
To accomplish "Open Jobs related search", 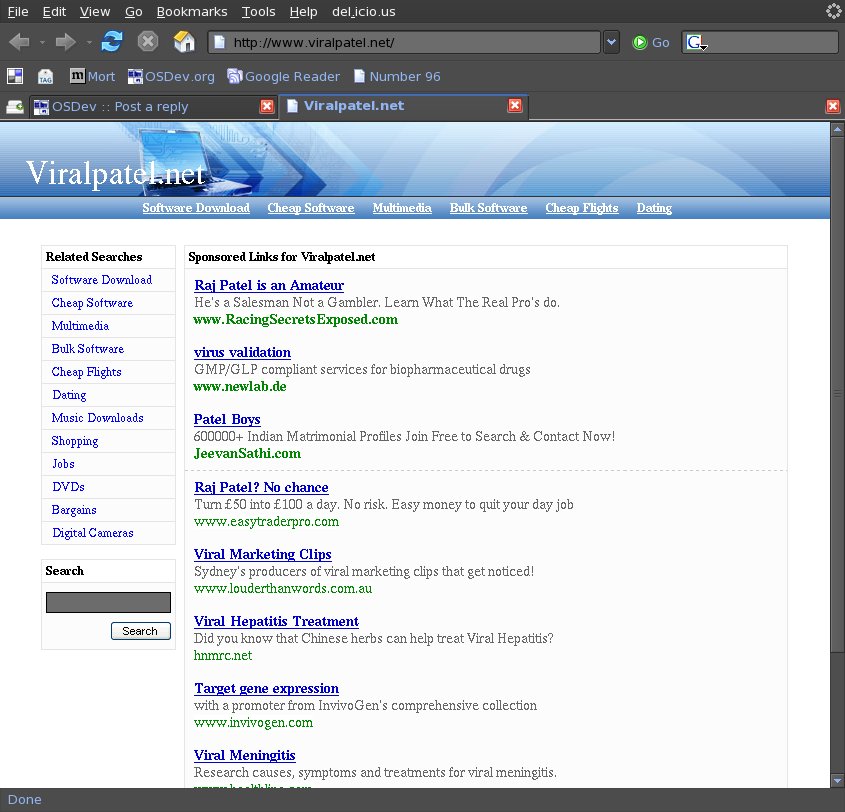I will 63,464.
